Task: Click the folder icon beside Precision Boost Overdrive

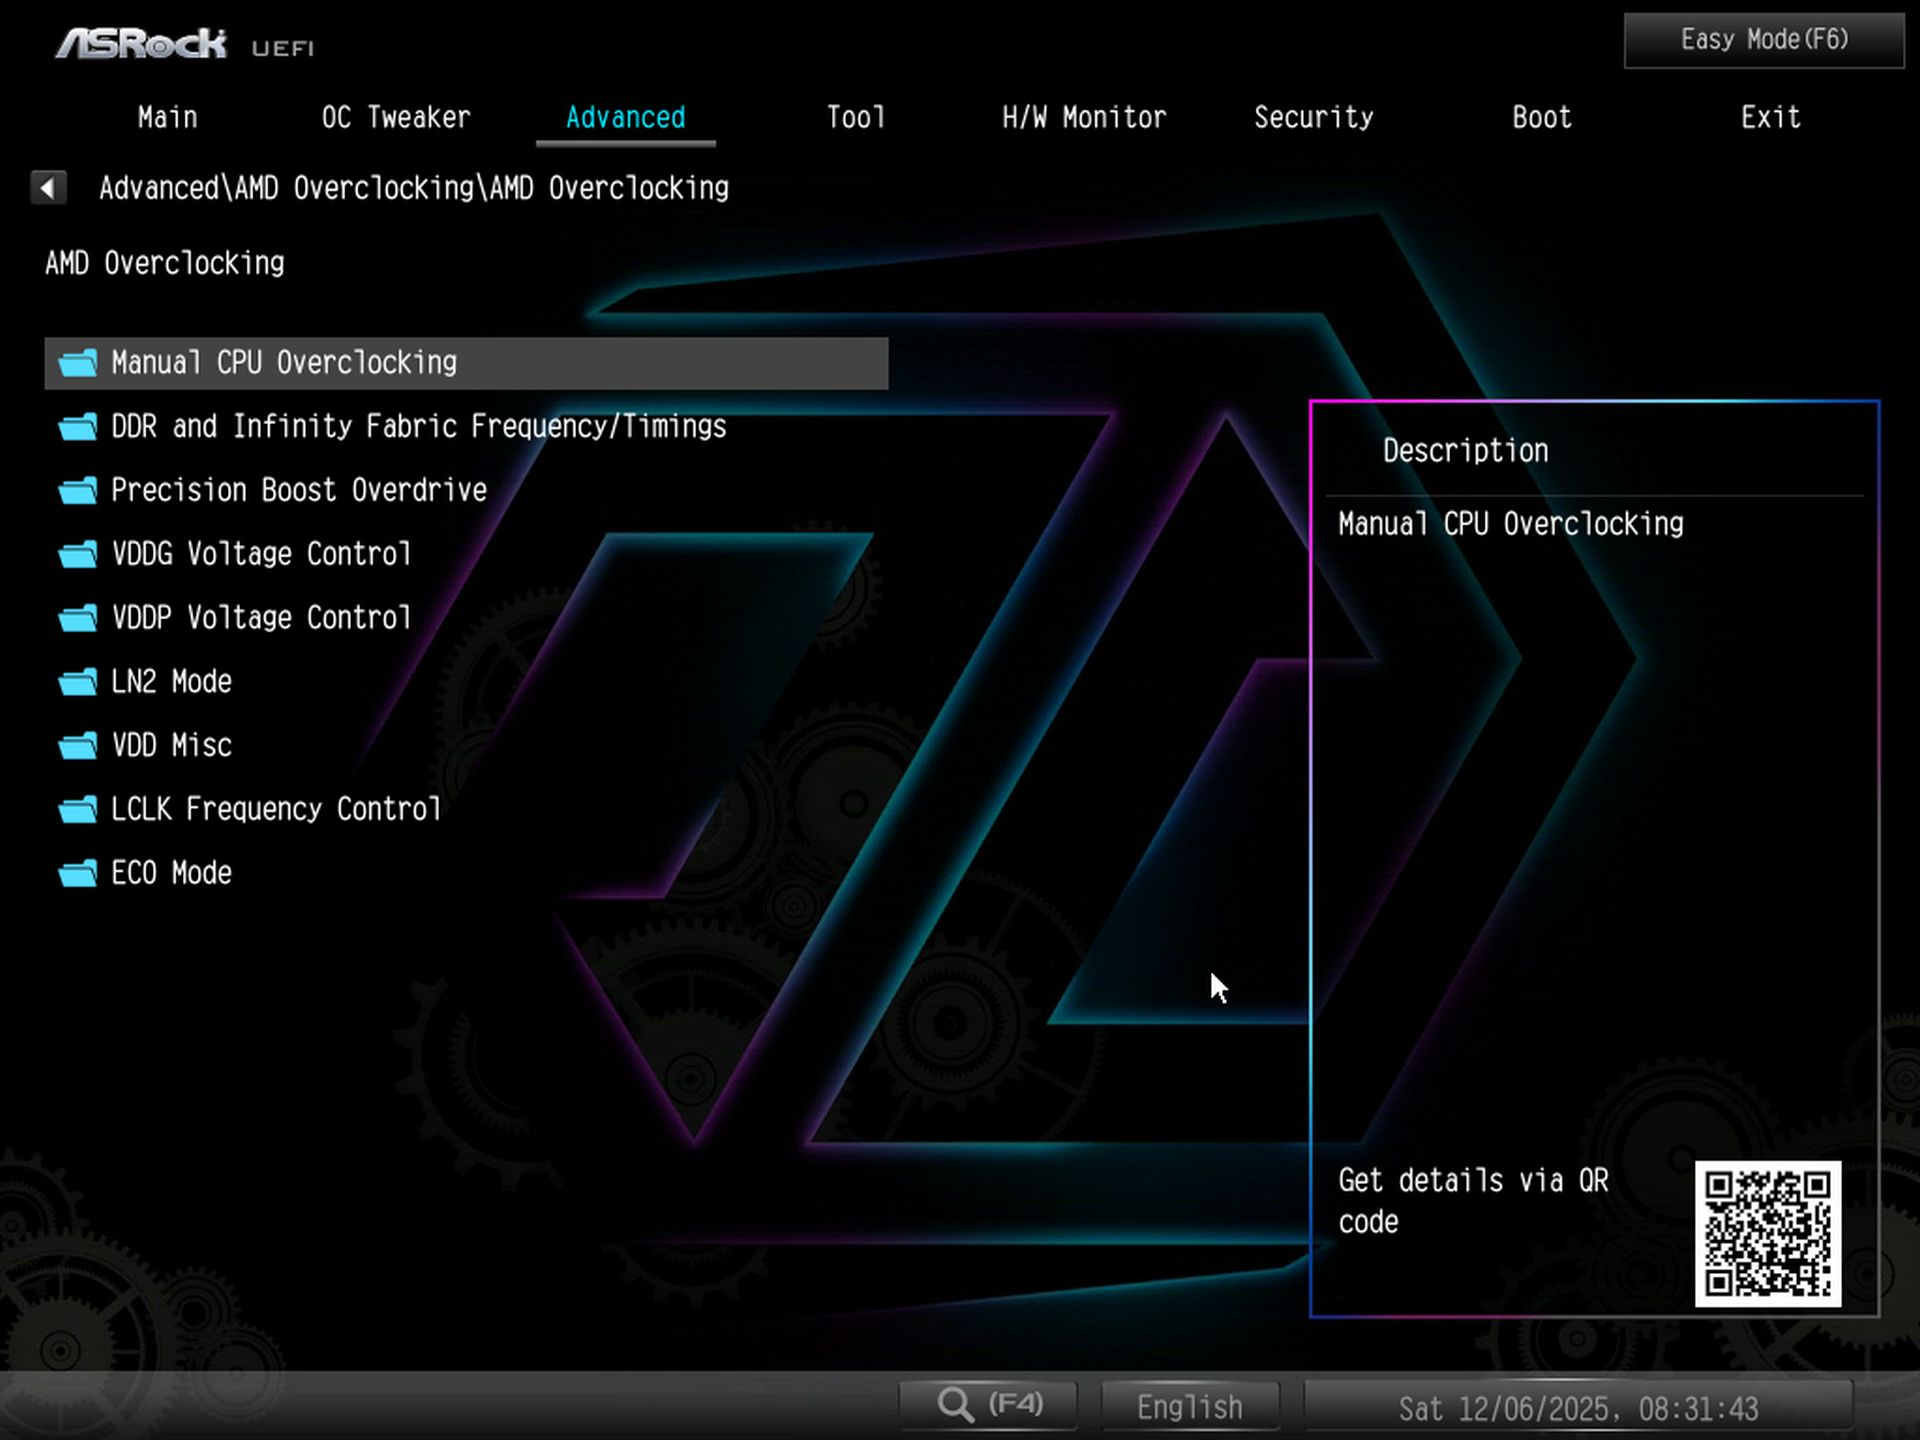Action: pyautogui.click(x=77, y=490)
